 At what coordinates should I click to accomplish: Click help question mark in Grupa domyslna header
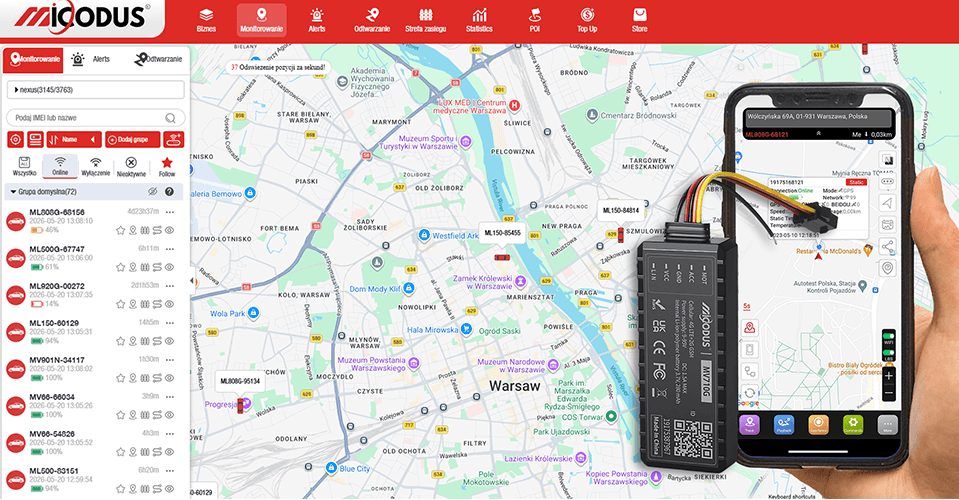point(169,192)
